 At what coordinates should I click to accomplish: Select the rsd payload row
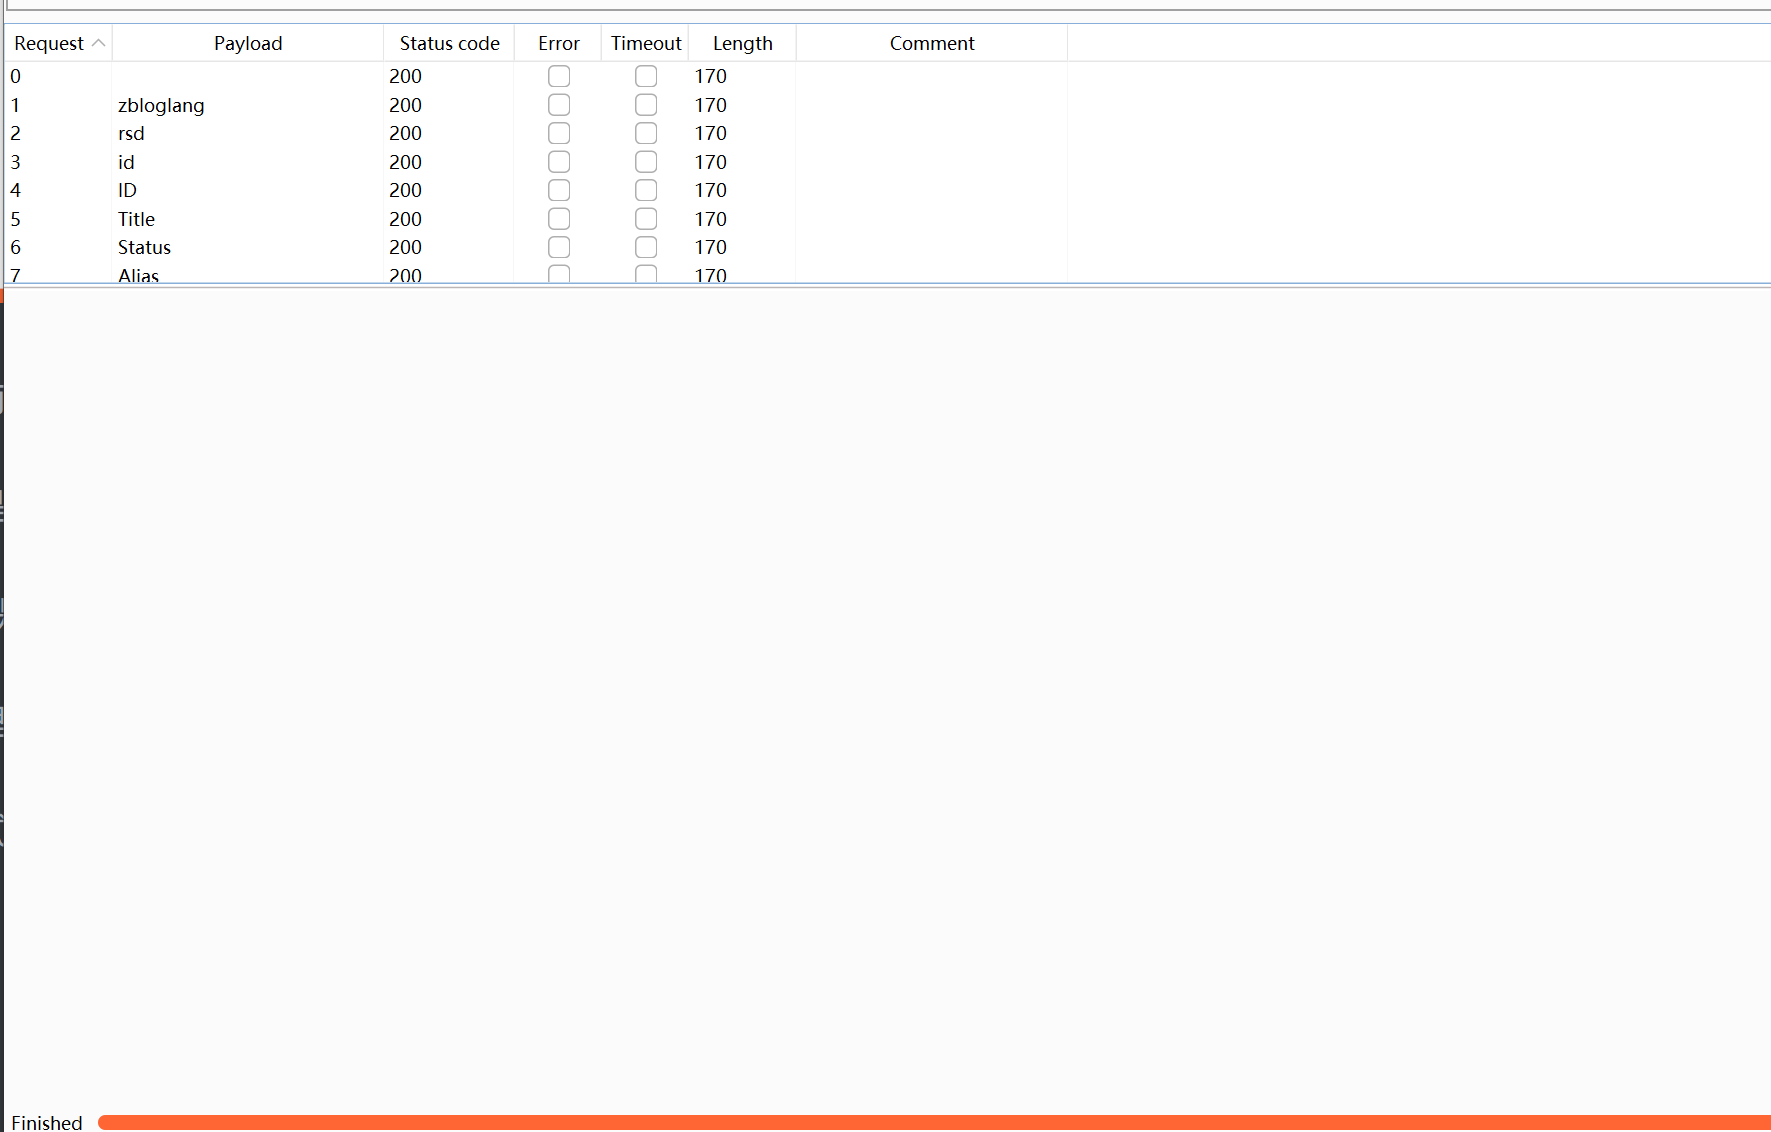[131, 133]
